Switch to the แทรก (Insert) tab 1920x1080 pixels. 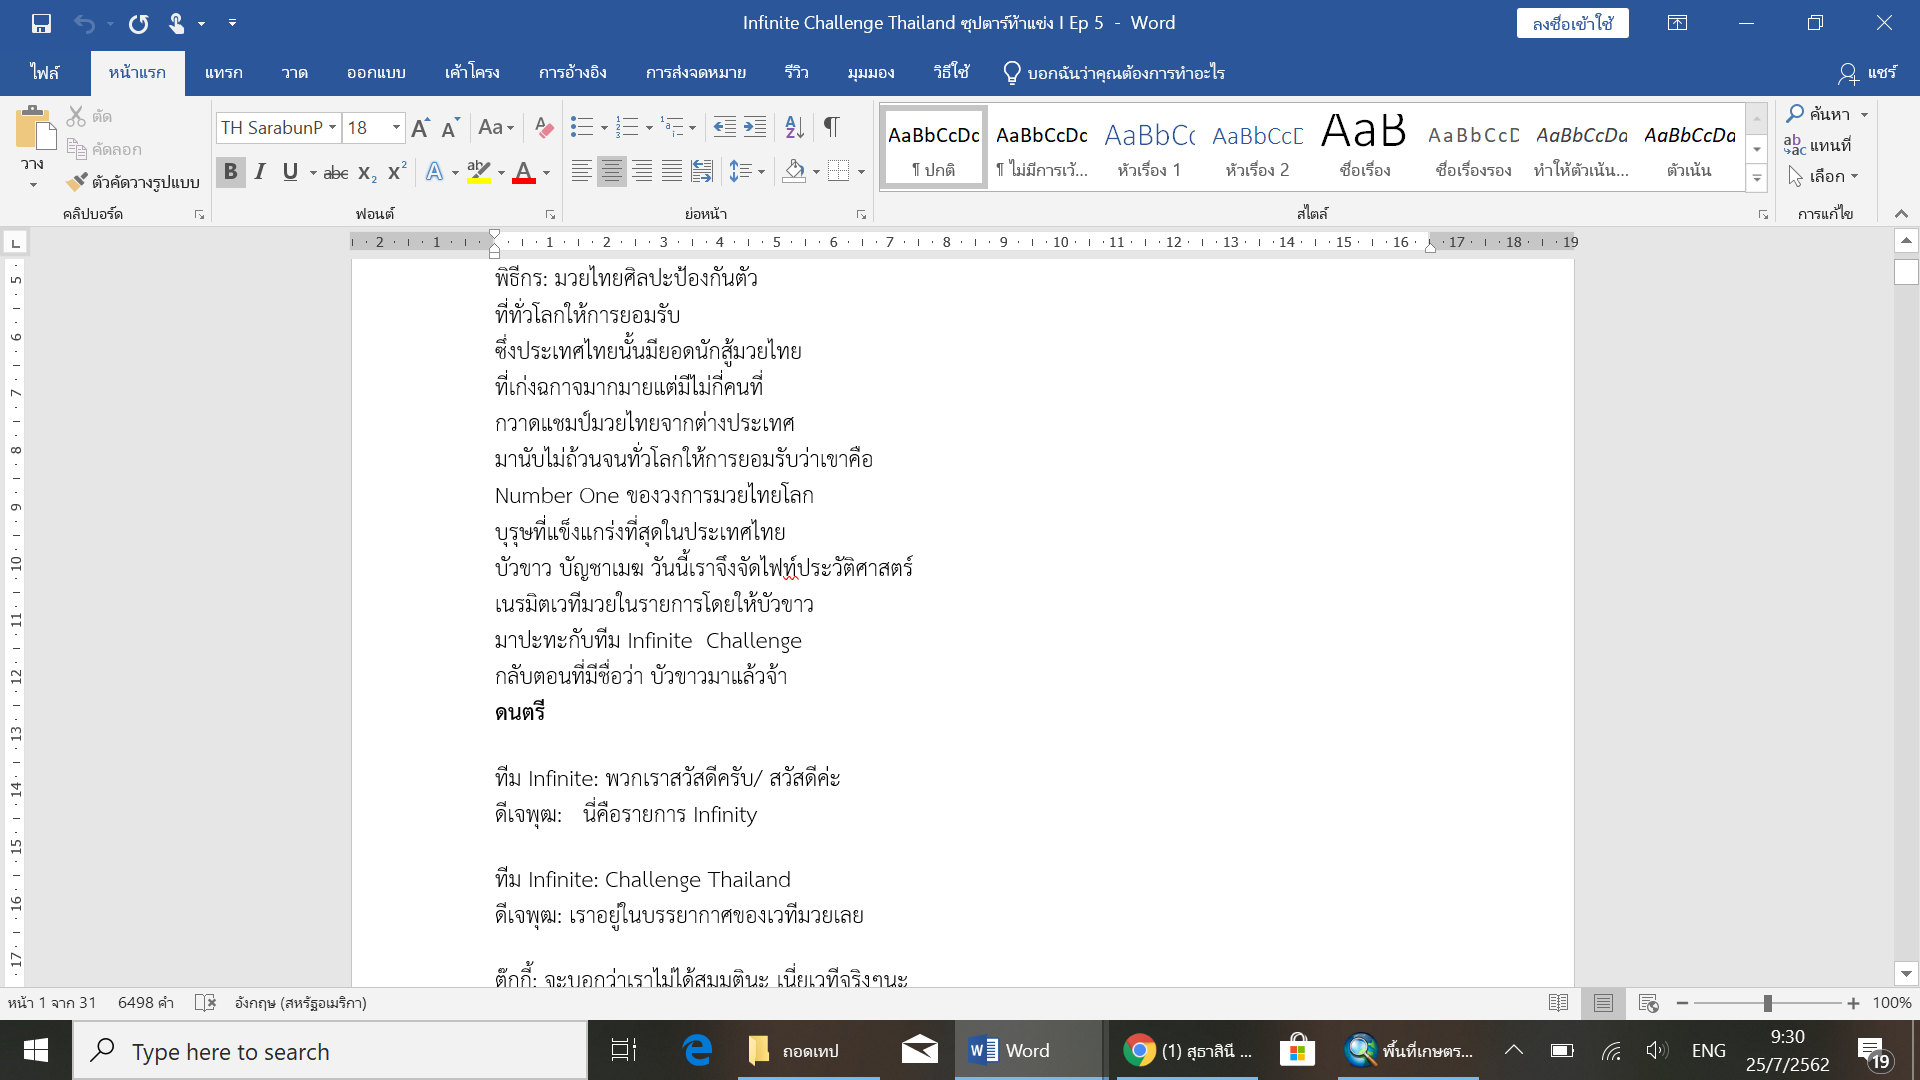tap(223, 73)
